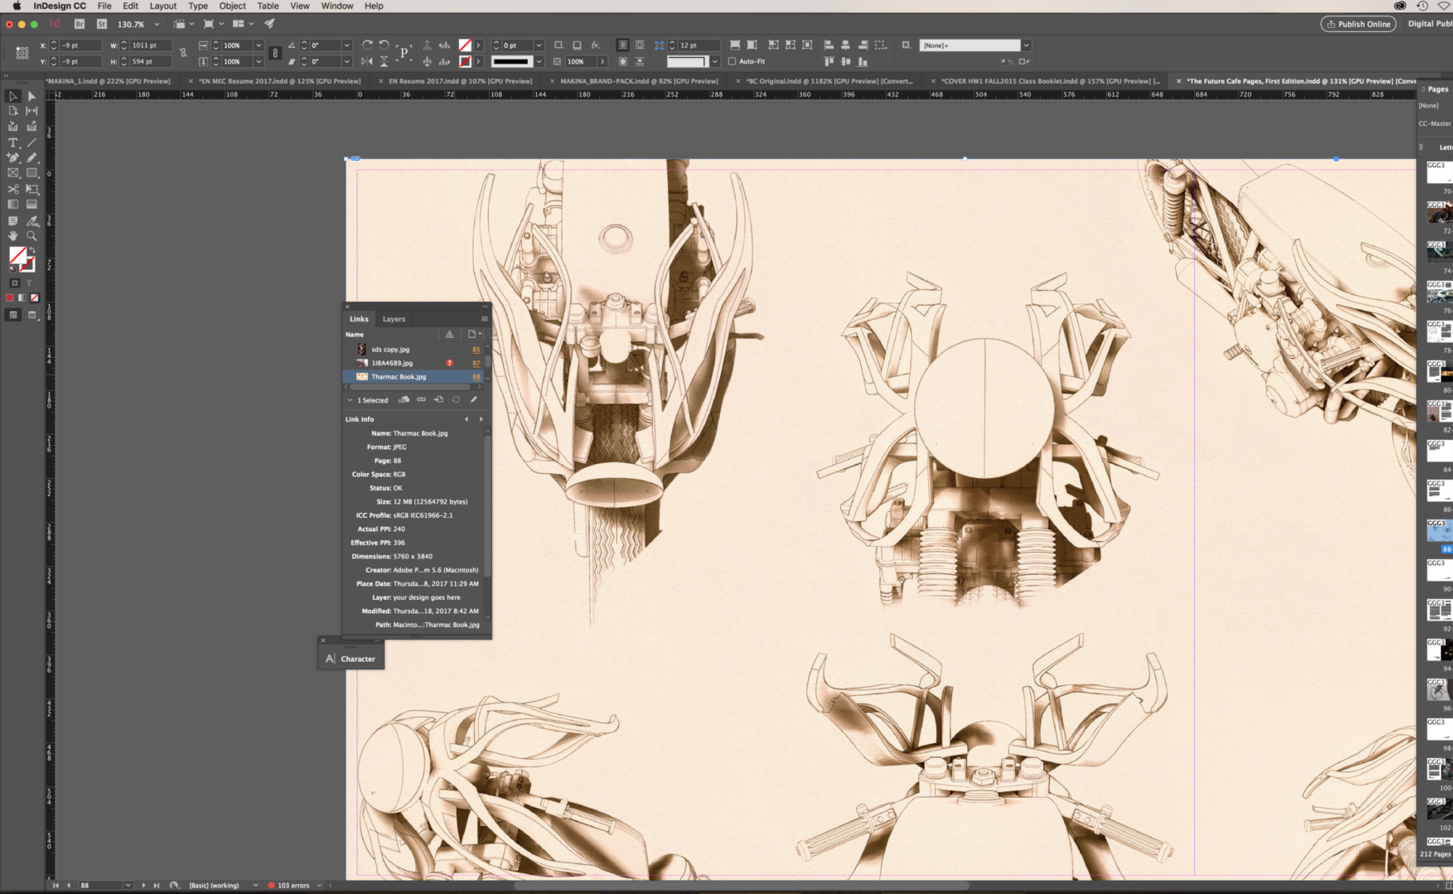Collapse the 1 Selected link section

coord(350,400)
